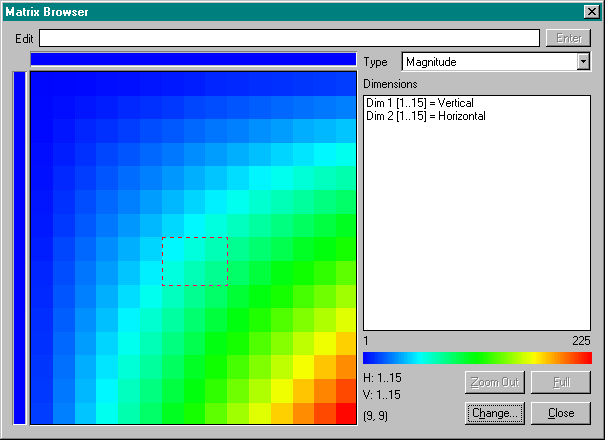Viewport: 605px width, 440px height.
Task: Click the red bottom-right matrix cell
Action: [x=346, y=413]
